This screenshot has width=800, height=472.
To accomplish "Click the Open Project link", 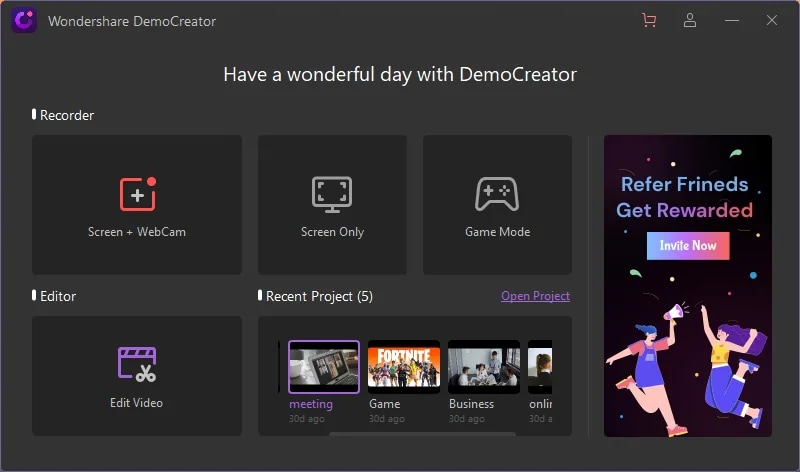I will tap(535, 296).
